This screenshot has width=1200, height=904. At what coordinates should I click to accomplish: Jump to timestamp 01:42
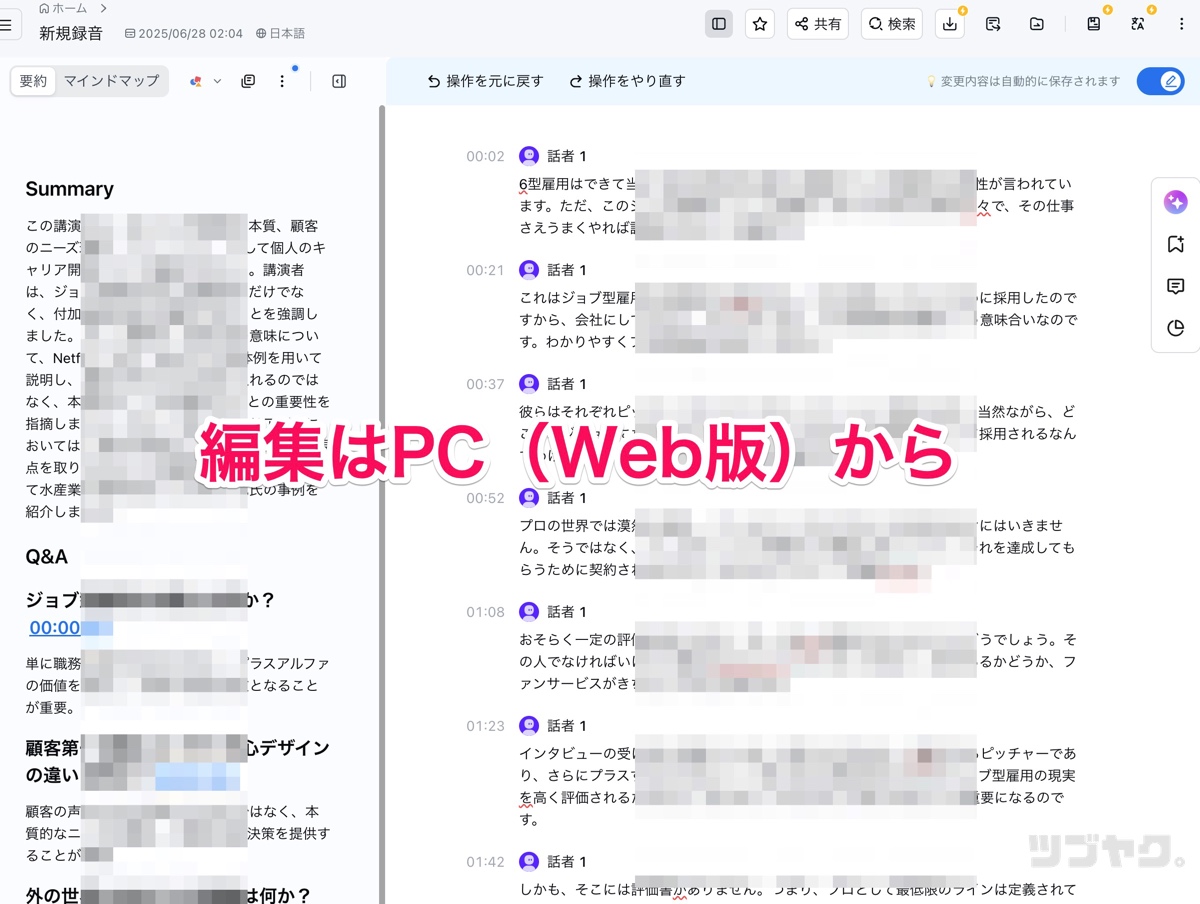[x=485, y=862]
